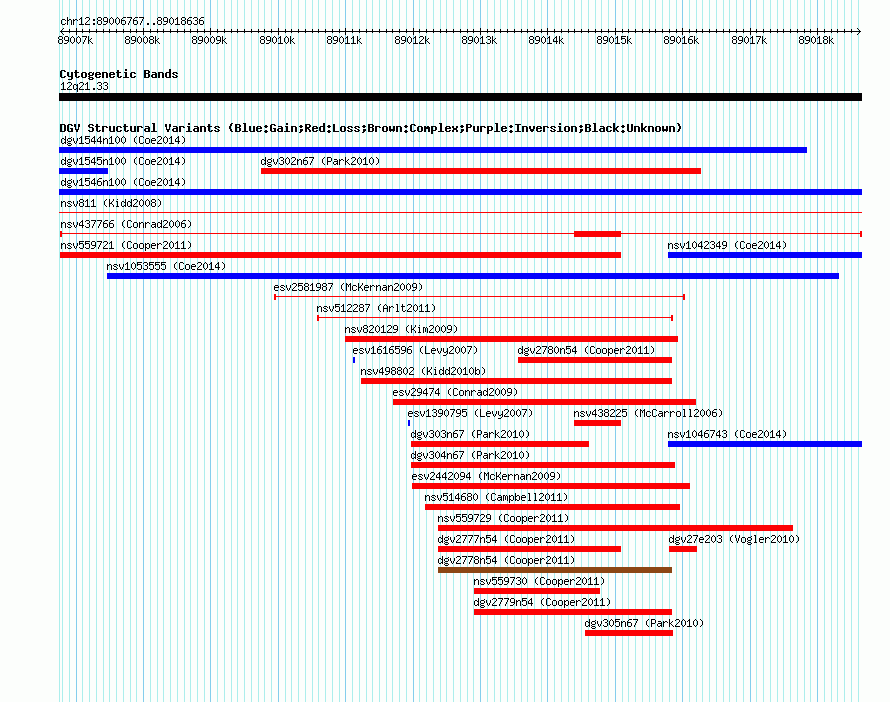Click the short red bar under dgv27e203
890x702 pixels.
pos(683,549)
